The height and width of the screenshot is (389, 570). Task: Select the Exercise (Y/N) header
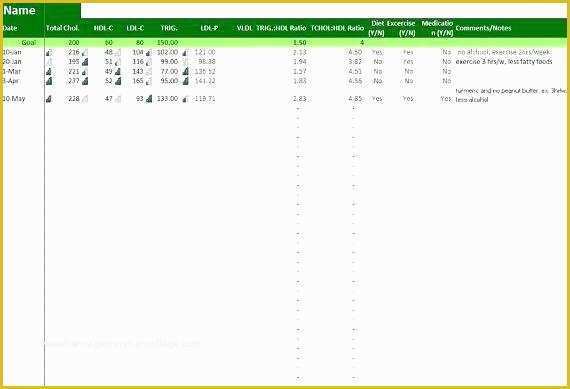point(401,28)
